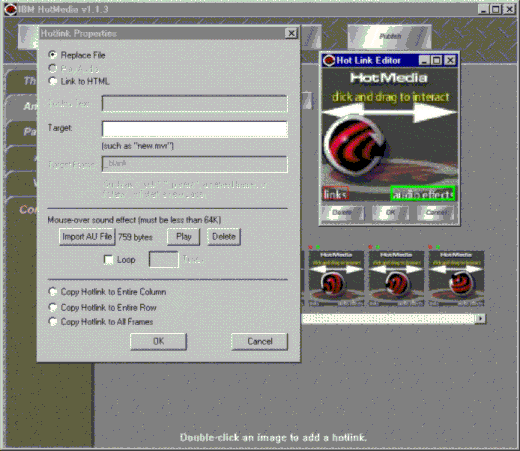This screenshot has height=451, width=520.
Task: Click the right arrow of the thumbnail scrollbar
Action: [x=480, y=319]
